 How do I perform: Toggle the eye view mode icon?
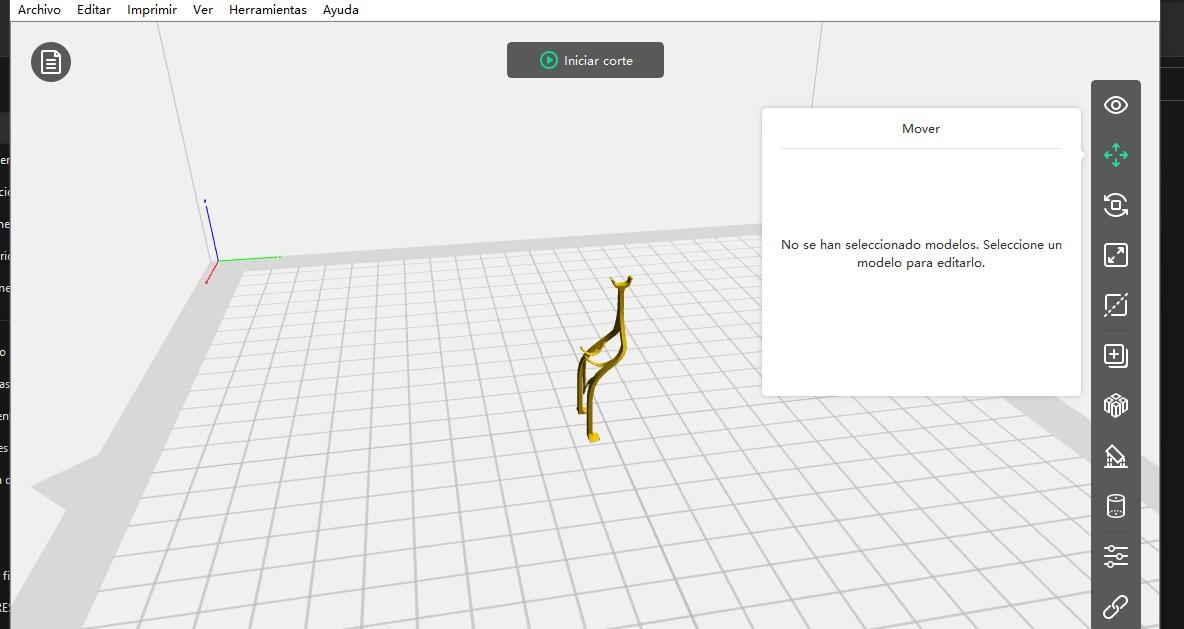pyautogui.click(x=1115, y=105)
